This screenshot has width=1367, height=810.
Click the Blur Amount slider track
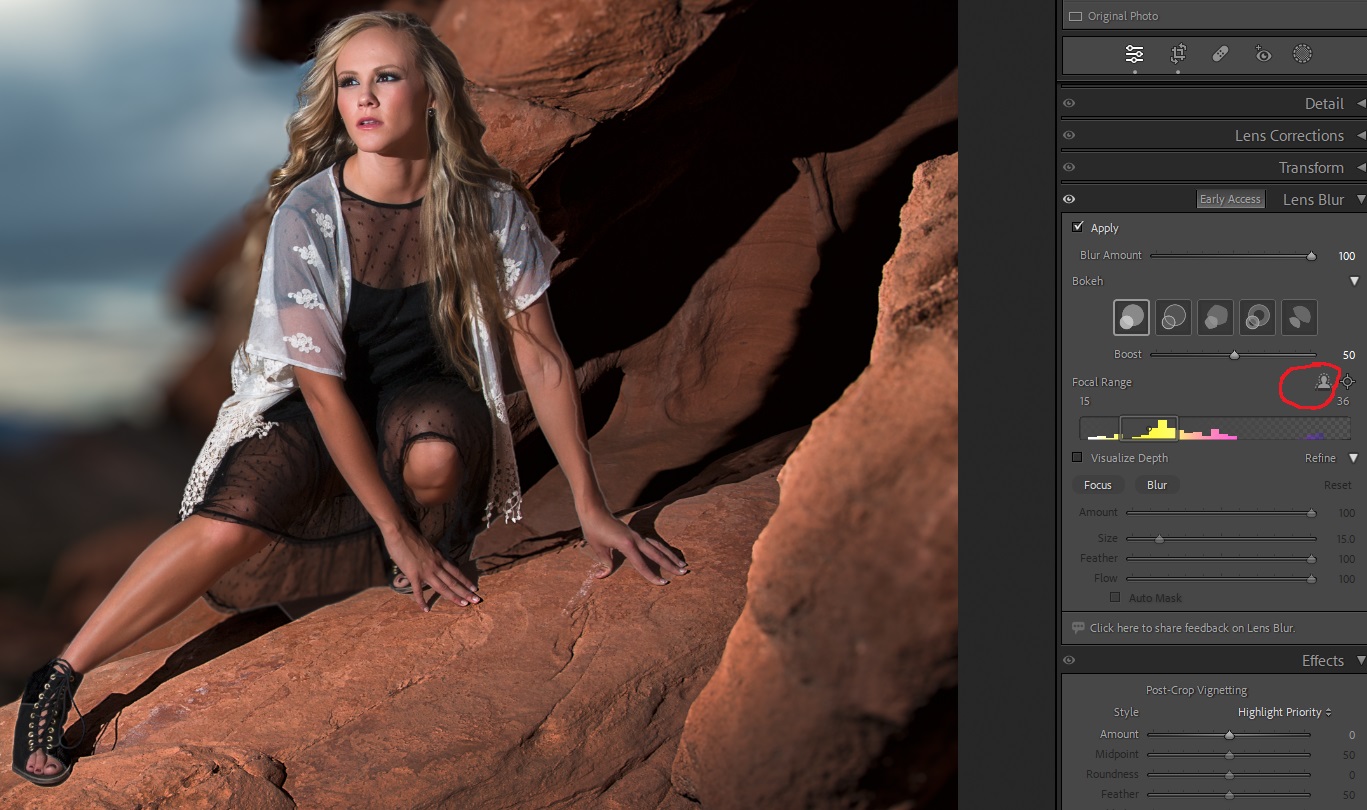pos(1230,256)
